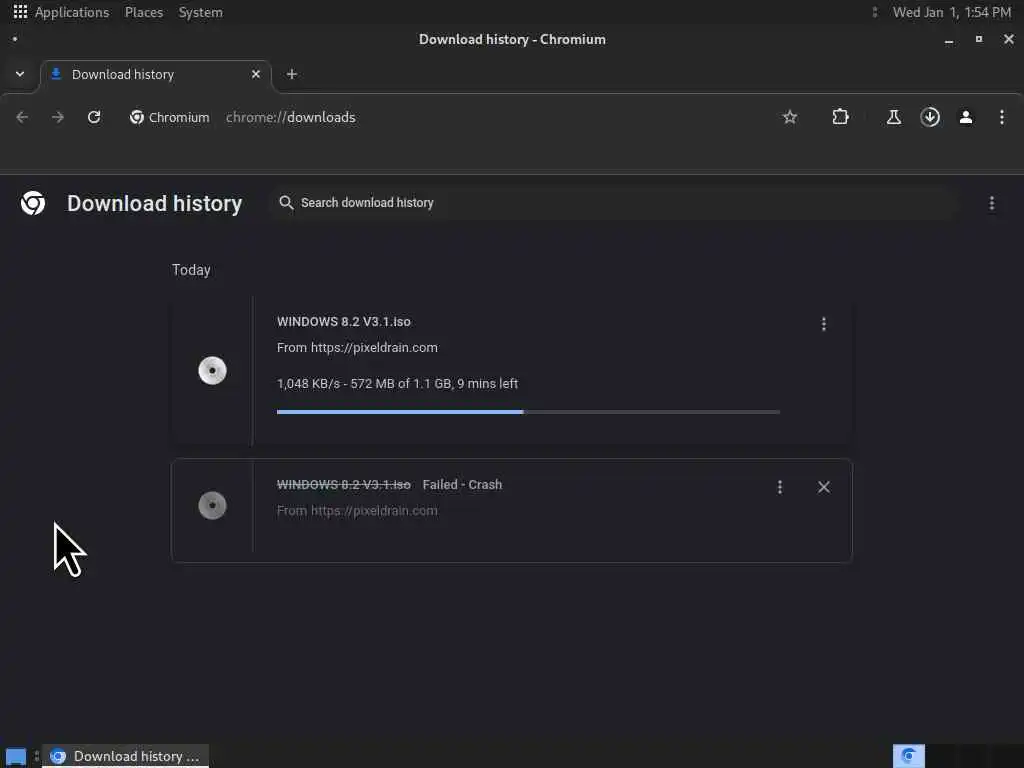Open the Chrome Labs flask icon
This screenshot has height=768, width=1024.
click(893, 117)
